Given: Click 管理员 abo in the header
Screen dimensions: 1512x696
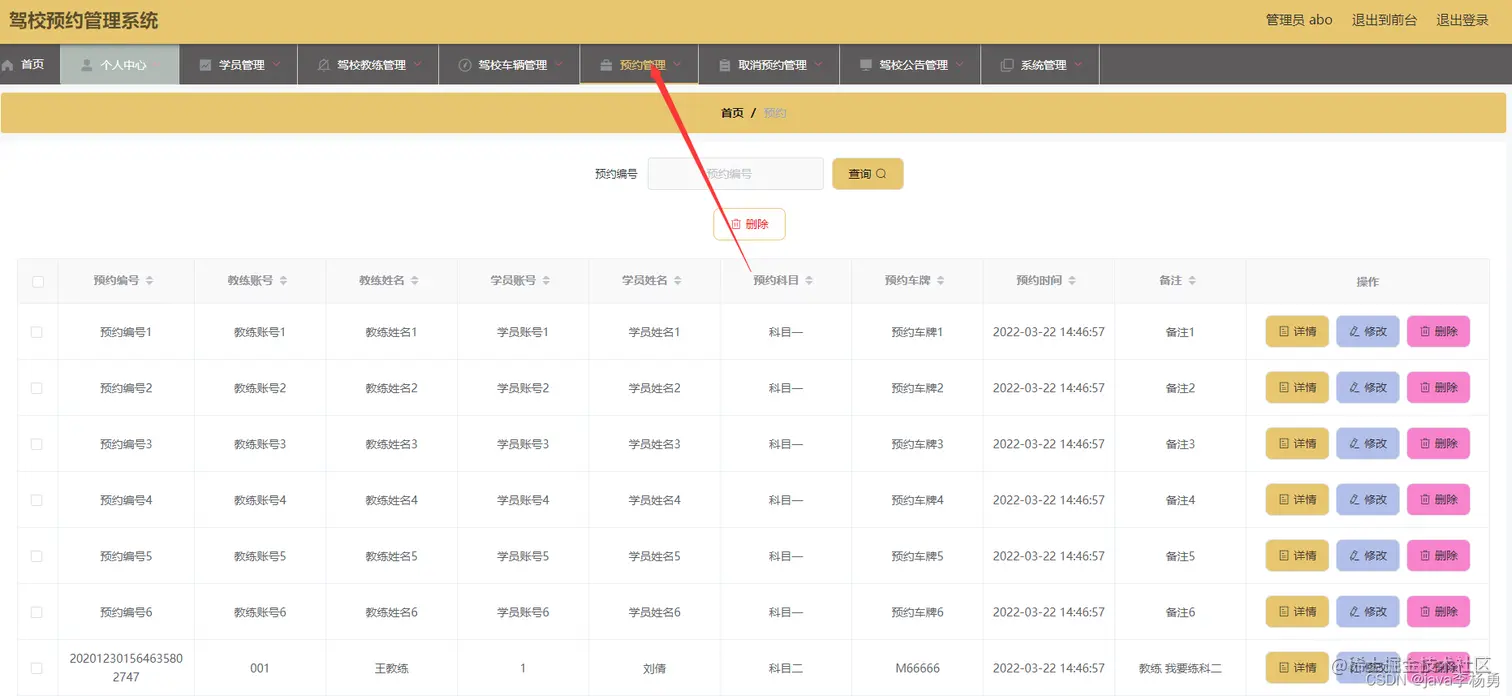Looking at the screenshot, I should (1299, 20).
